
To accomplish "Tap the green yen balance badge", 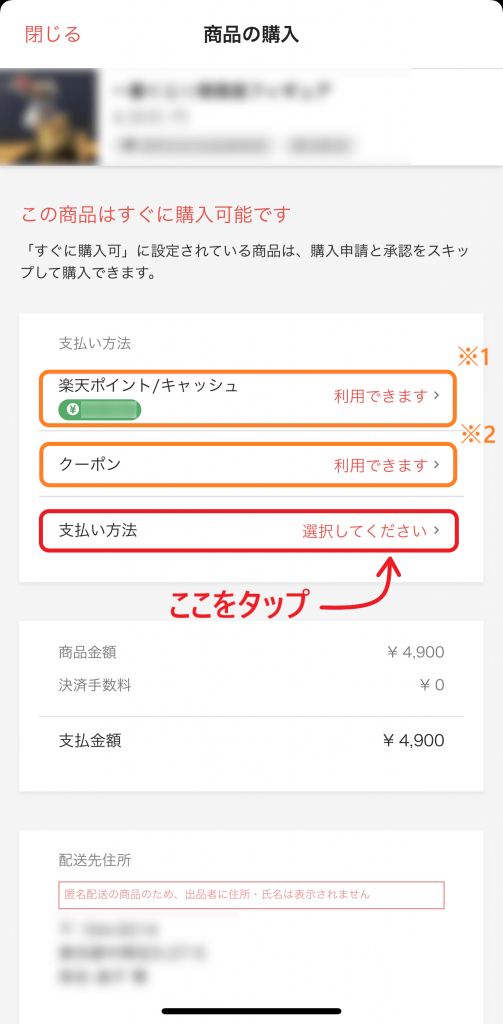I will [99, 410].
